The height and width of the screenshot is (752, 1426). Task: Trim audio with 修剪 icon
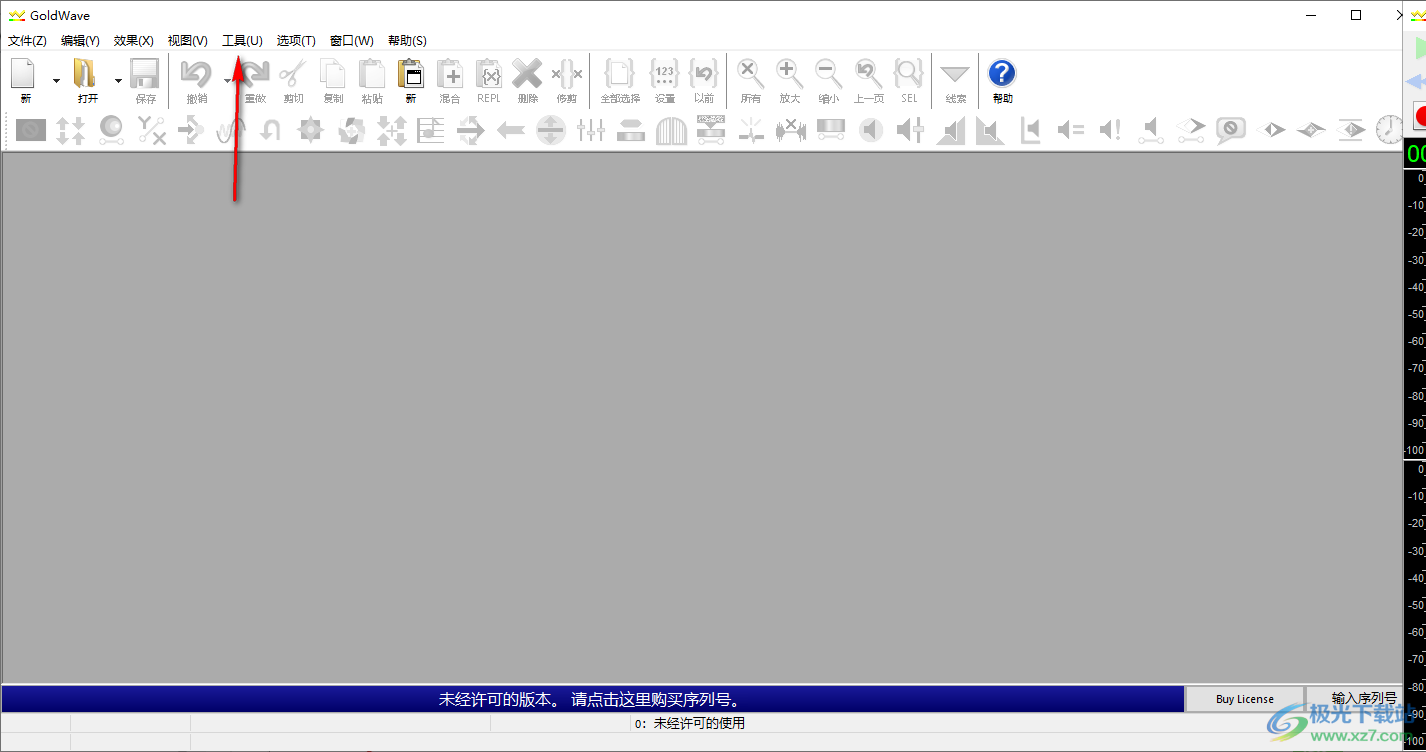tap(567, 80)
